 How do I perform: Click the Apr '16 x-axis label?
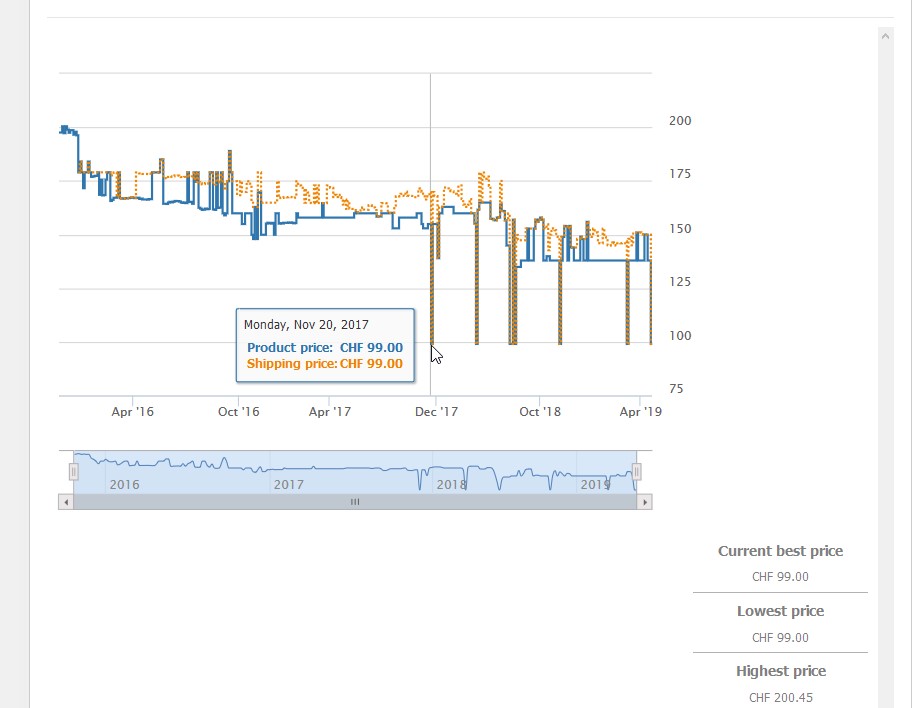pos(132,411)
